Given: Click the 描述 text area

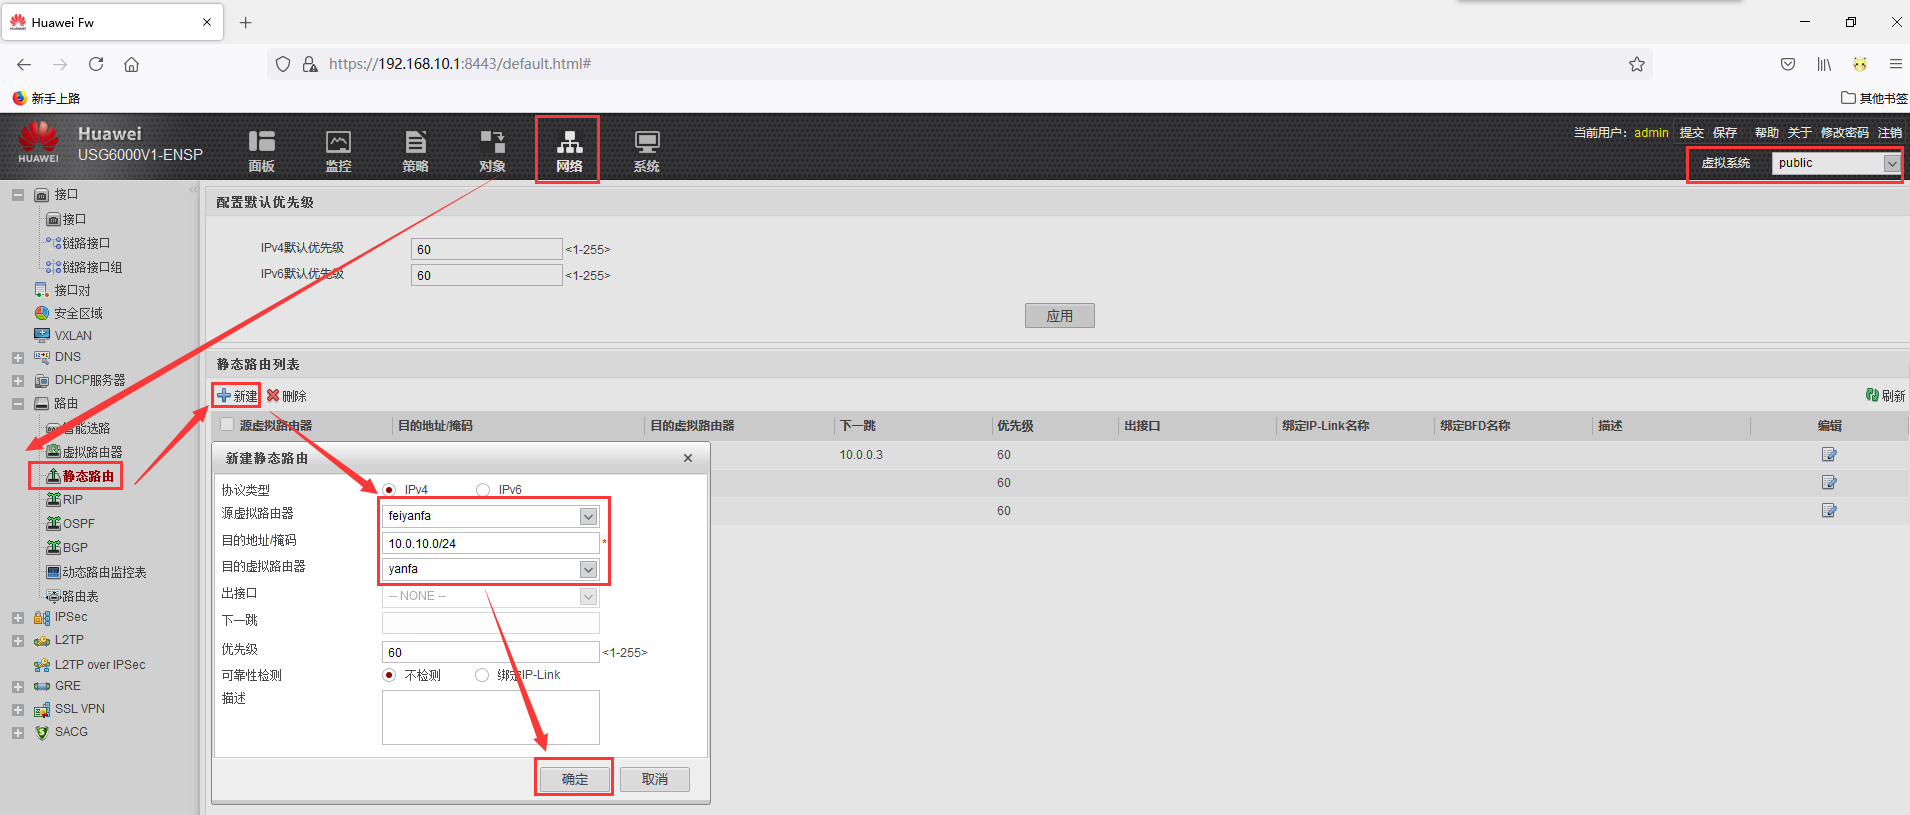Looking at the screenshot, I should (490, 717).
